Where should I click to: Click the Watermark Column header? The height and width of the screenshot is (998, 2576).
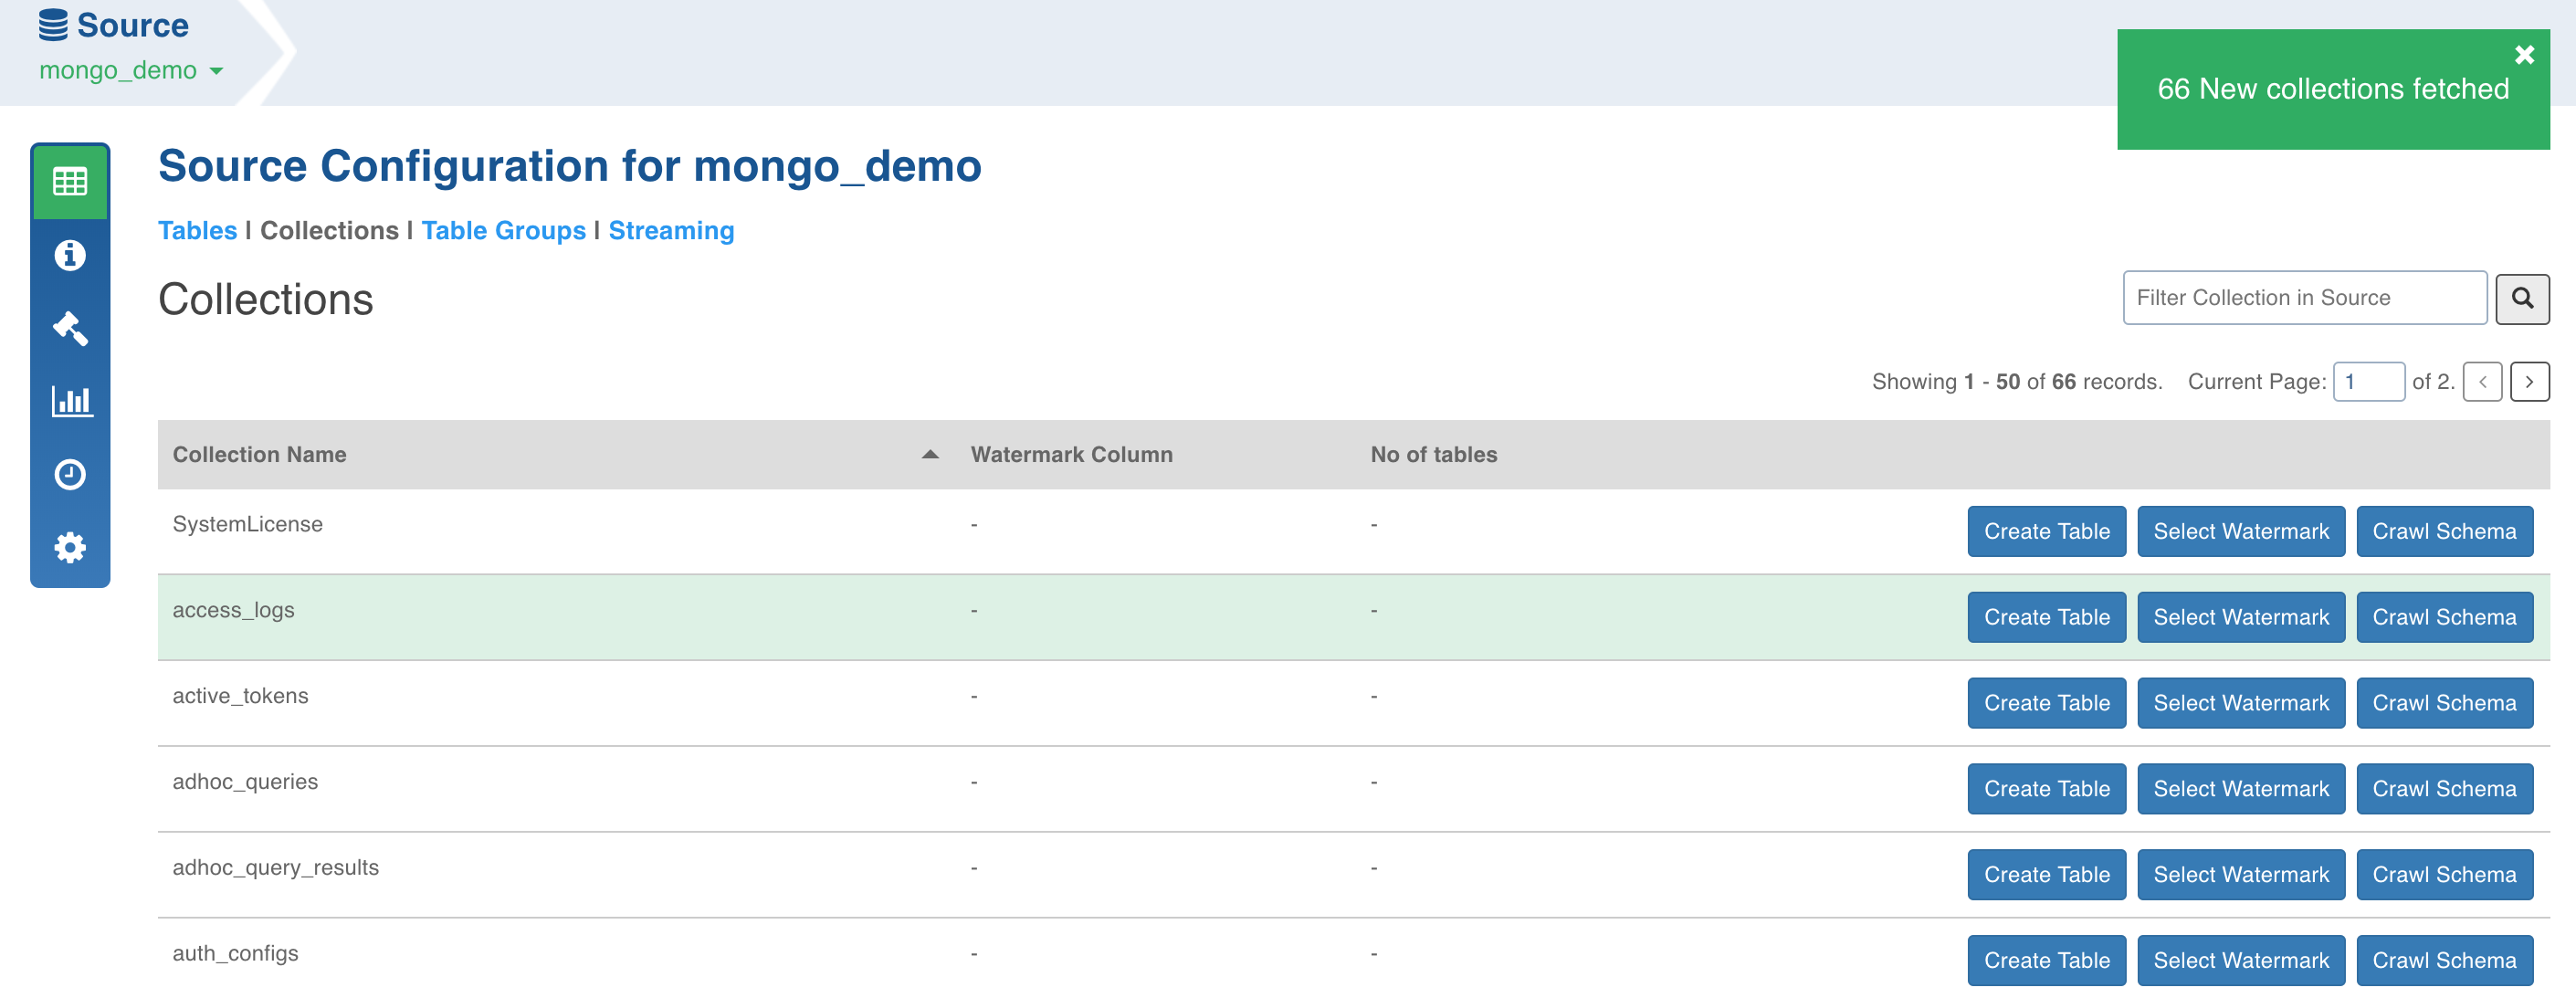[1071, 455]
